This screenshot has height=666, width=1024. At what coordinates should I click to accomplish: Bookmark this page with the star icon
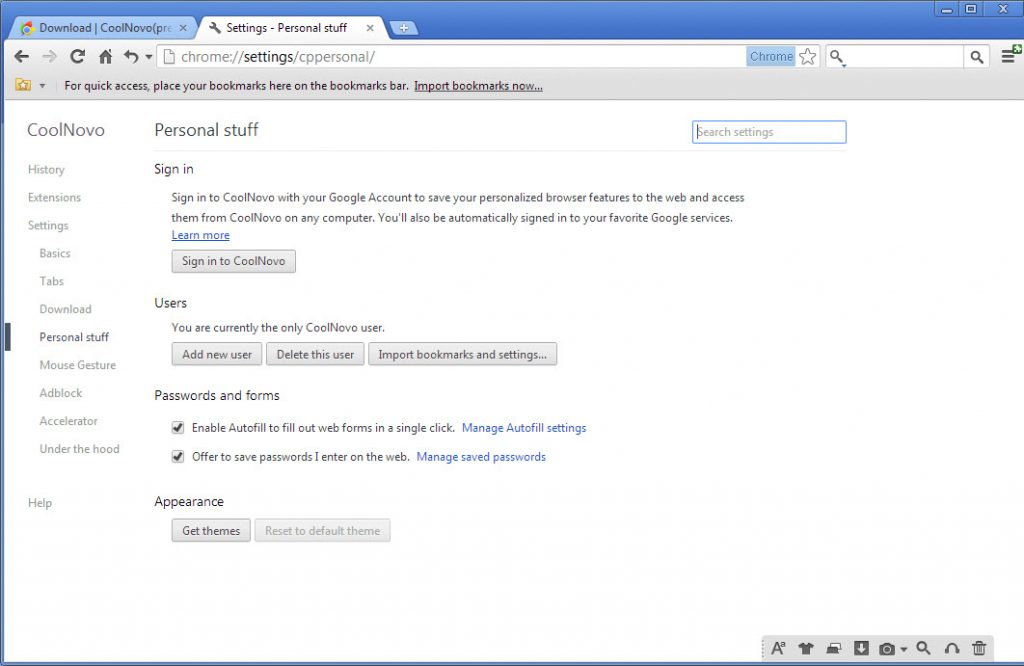(808, 57)
